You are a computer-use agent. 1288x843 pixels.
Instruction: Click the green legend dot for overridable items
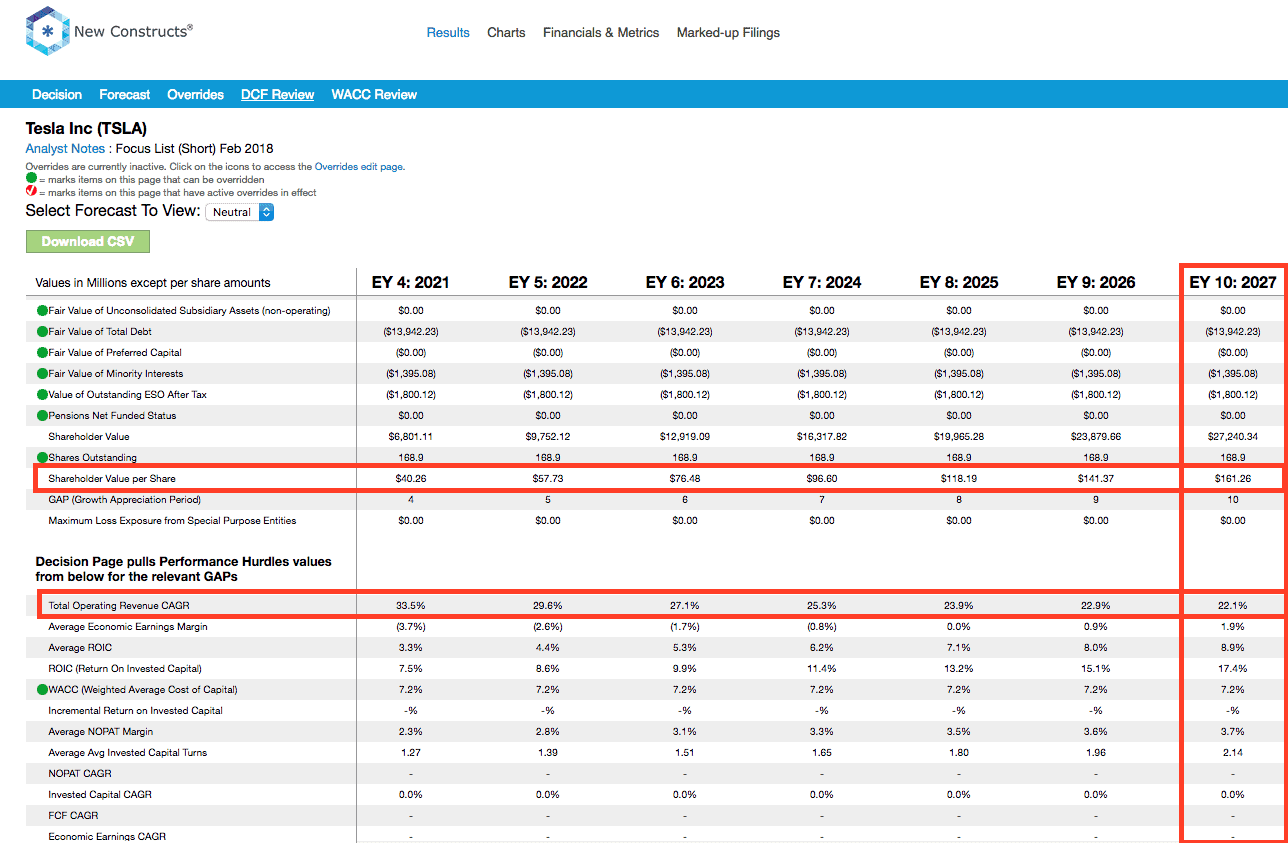[31, 178]
